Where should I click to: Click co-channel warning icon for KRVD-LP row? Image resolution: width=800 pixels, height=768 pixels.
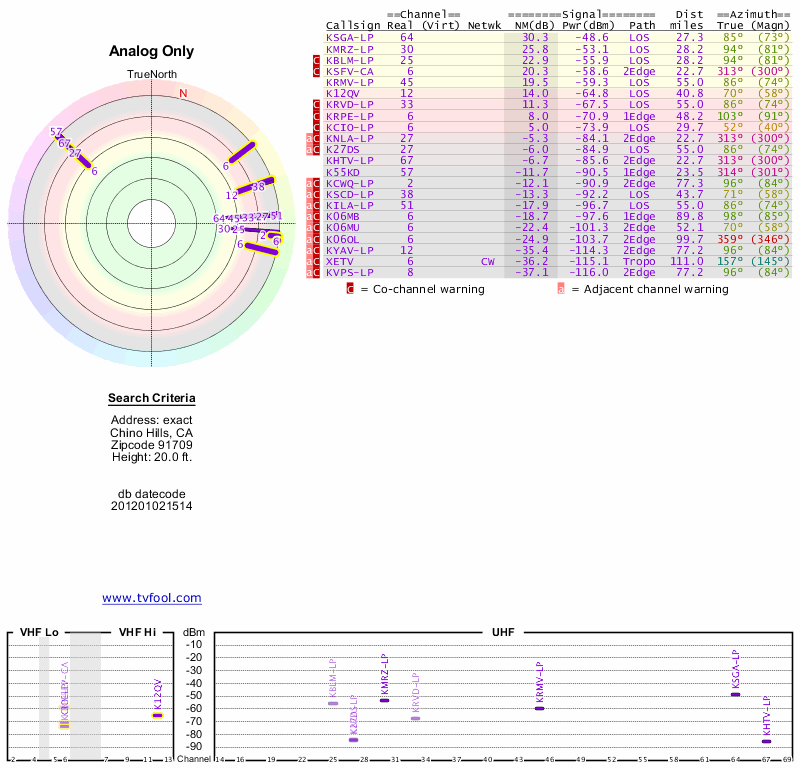point(317,104)
